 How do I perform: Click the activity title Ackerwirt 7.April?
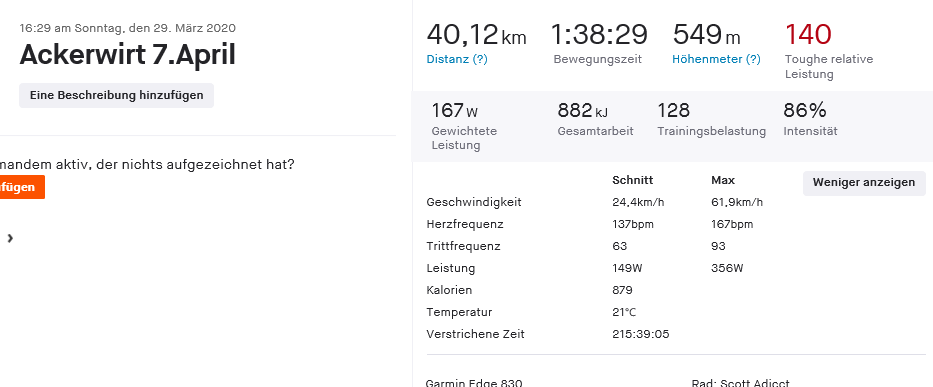pyautogui.click(x=127, y=55)
